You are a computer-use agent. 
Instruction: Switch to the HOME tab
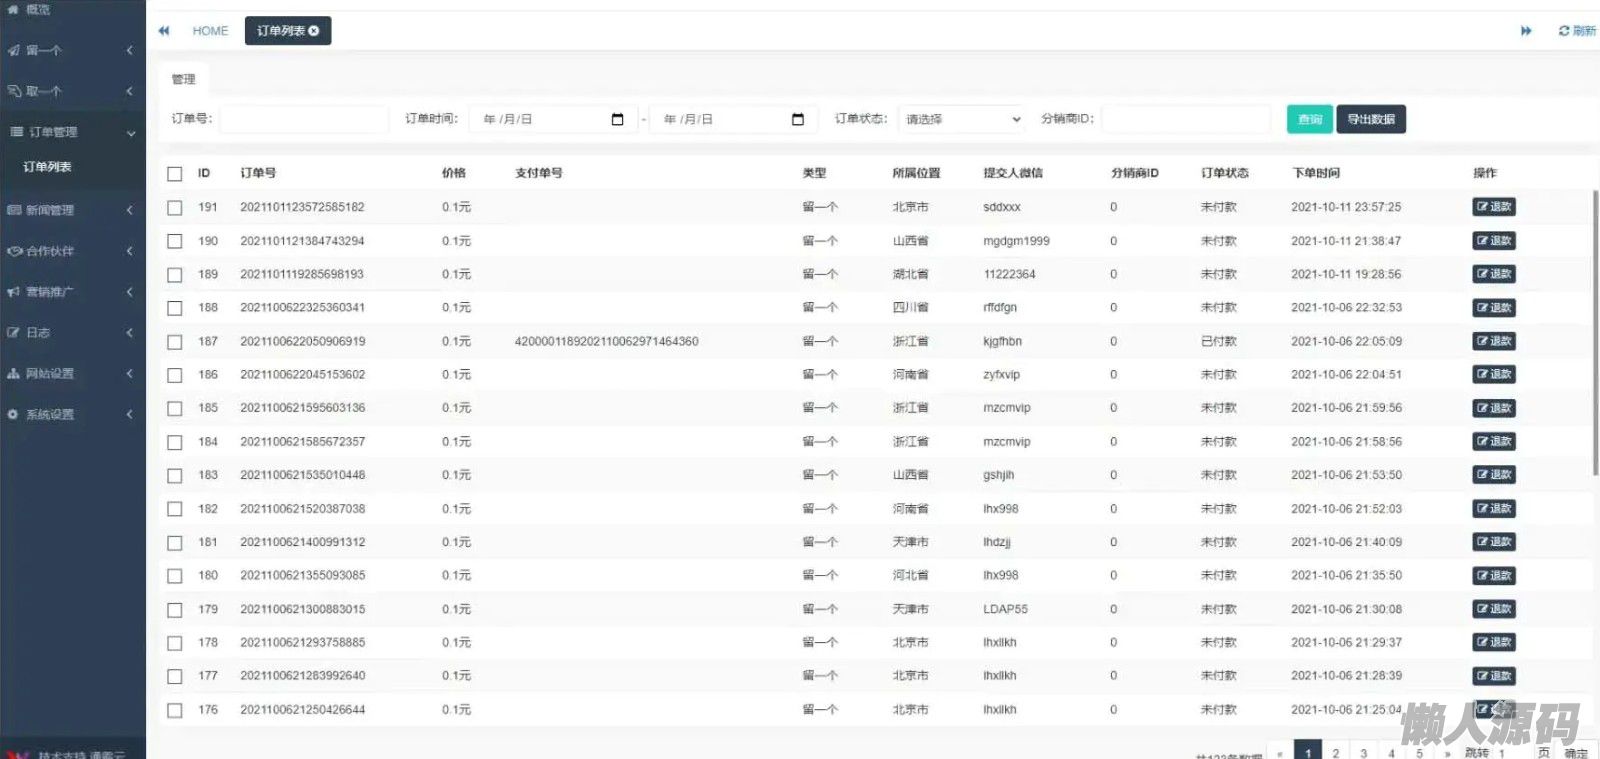coord(210,31)
